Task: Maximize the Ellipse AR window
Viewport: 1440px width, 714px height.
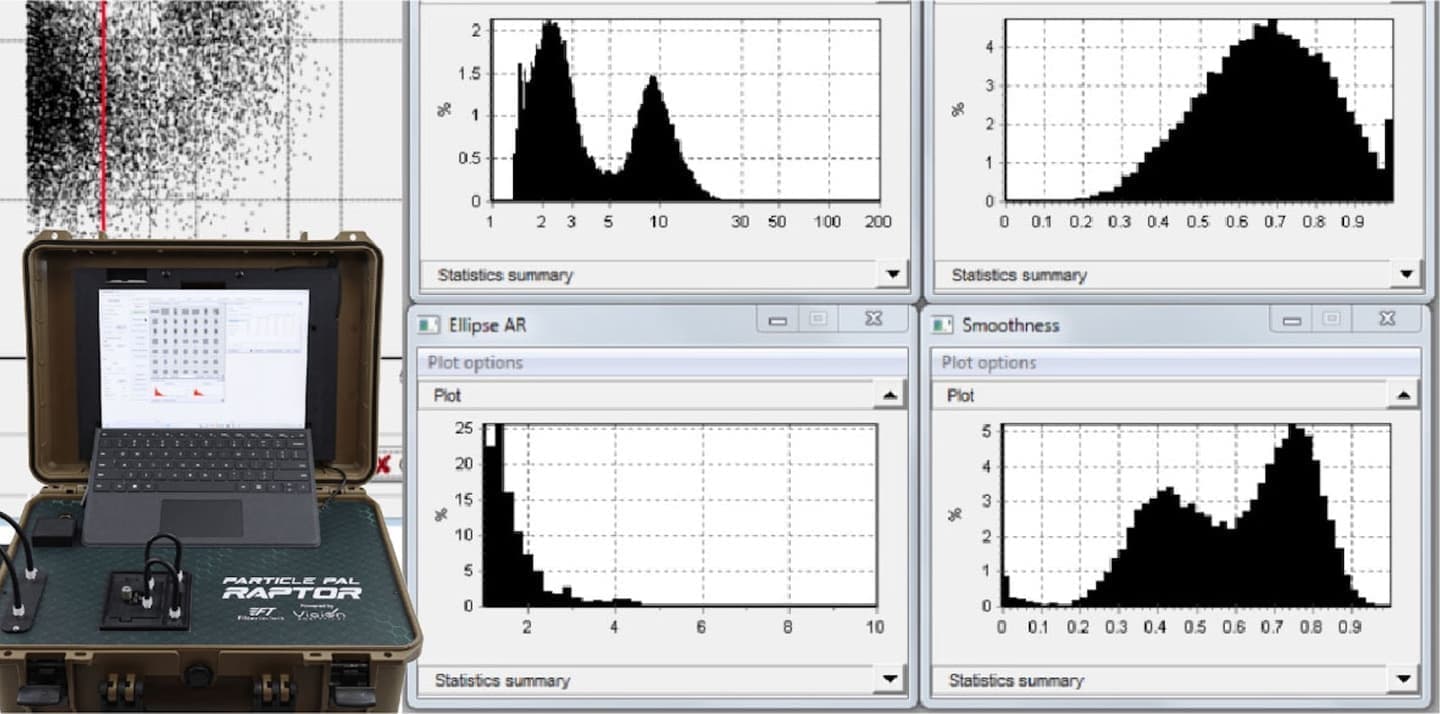Action: tap(819, 320)
